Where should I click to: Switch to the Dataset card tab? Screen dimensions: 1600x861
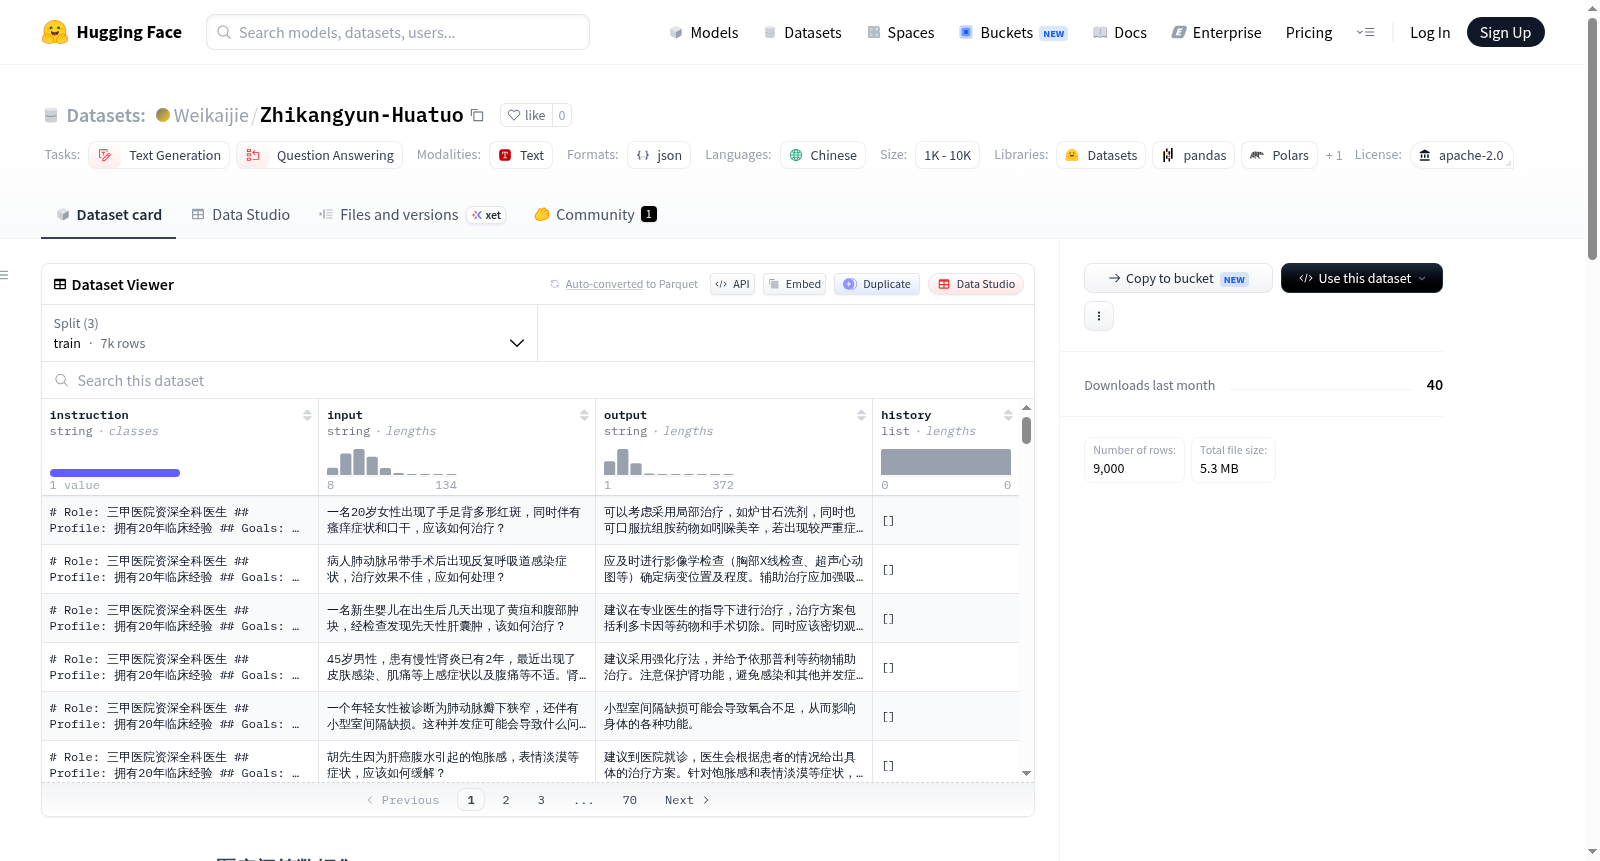[109, 215]
